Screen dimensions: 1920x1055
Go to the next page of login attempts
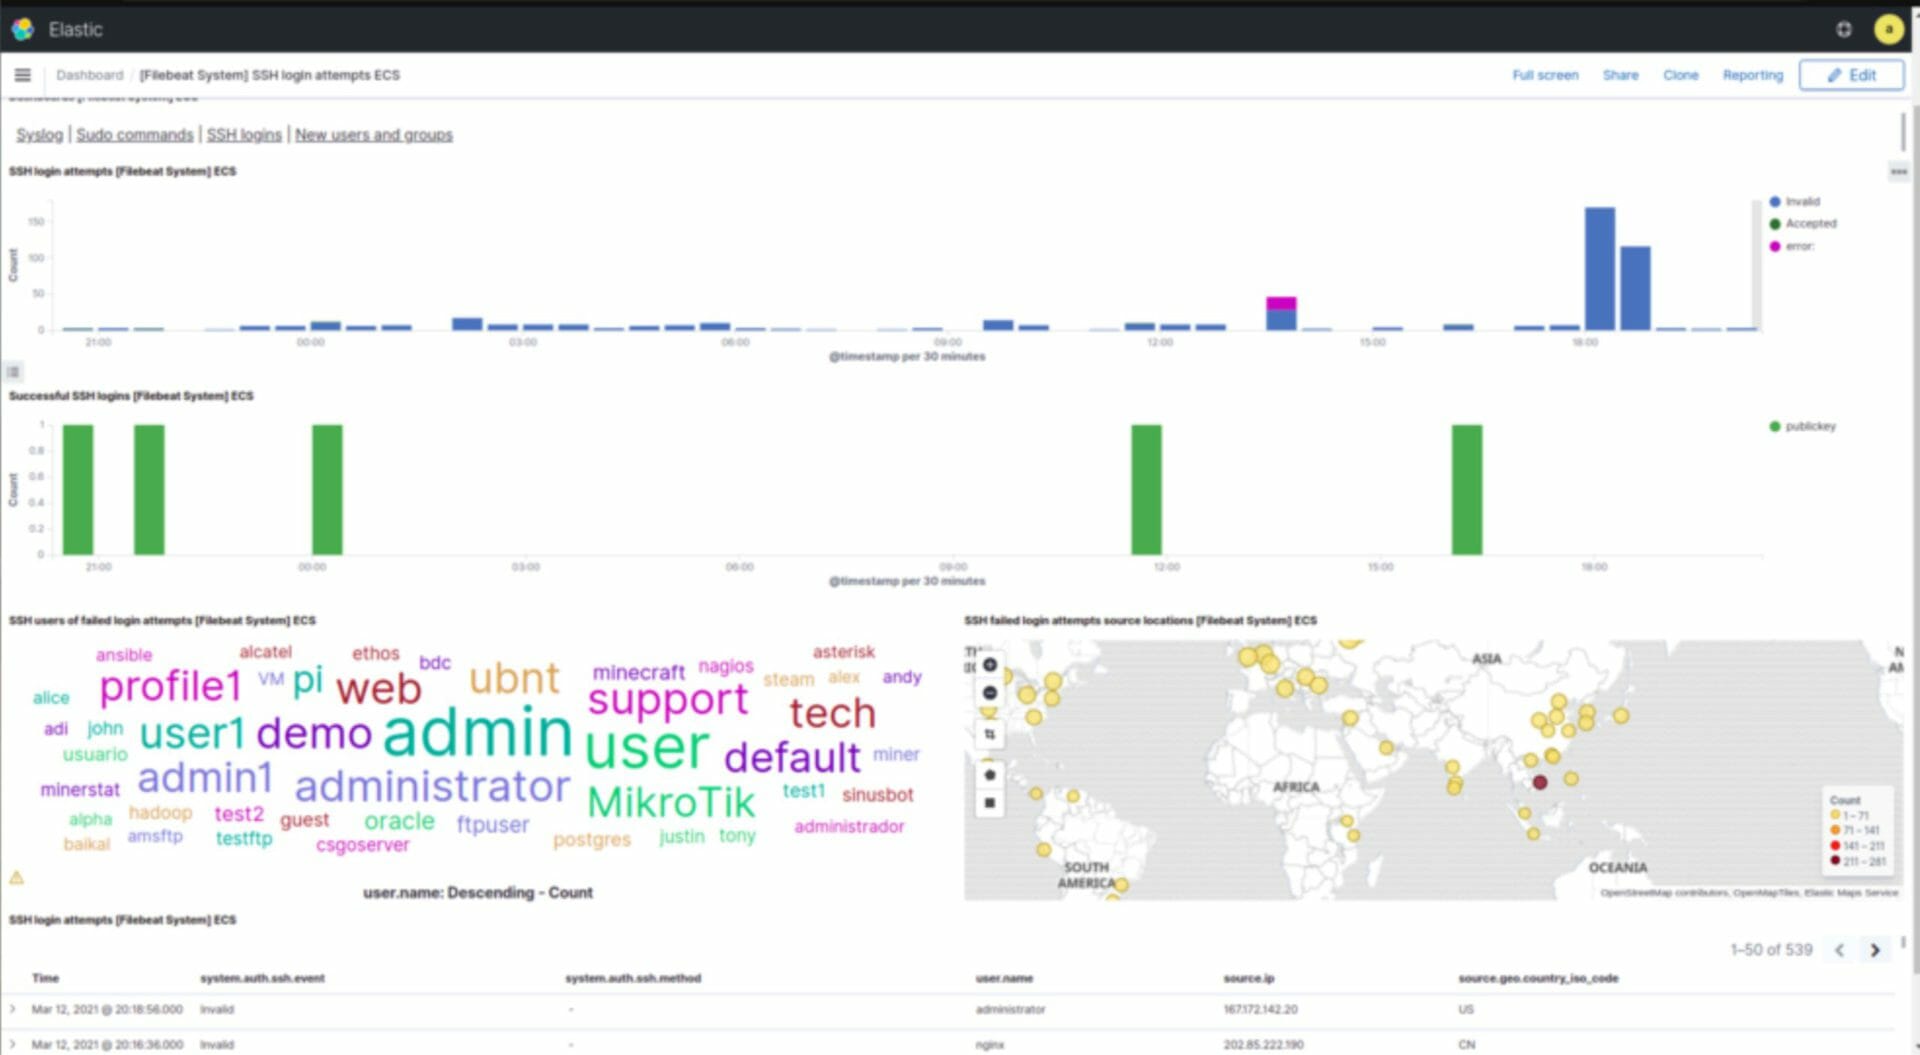click(1875, 950)
